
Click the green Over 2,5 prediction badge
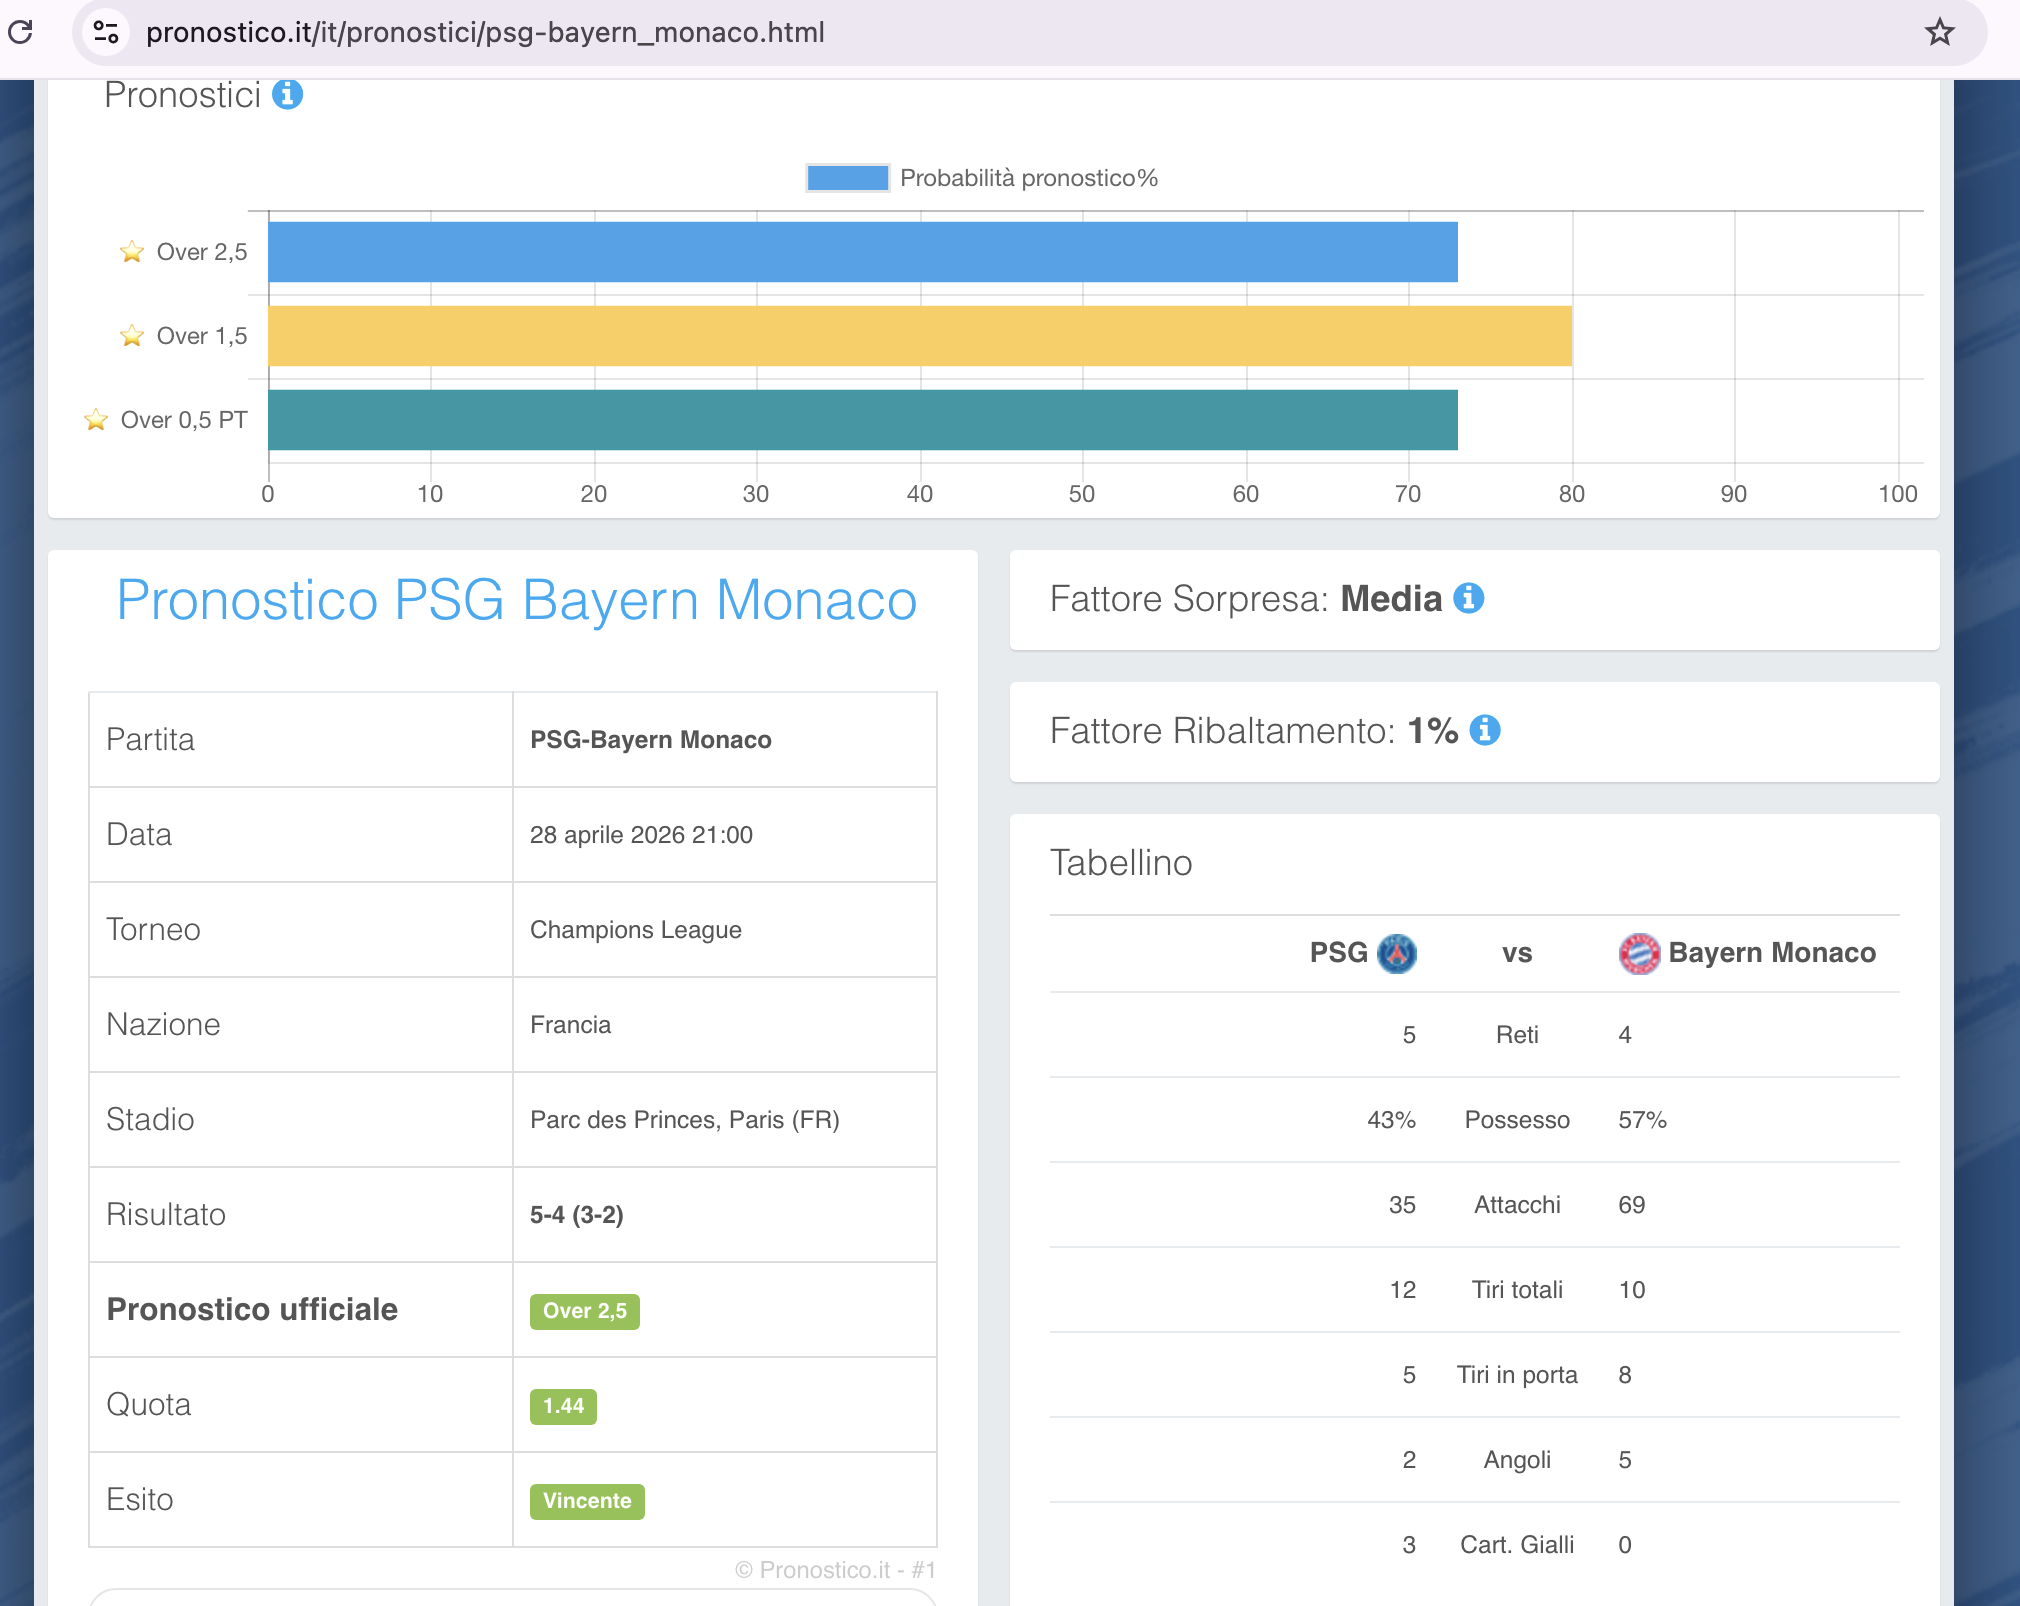tap(584, 1311)
